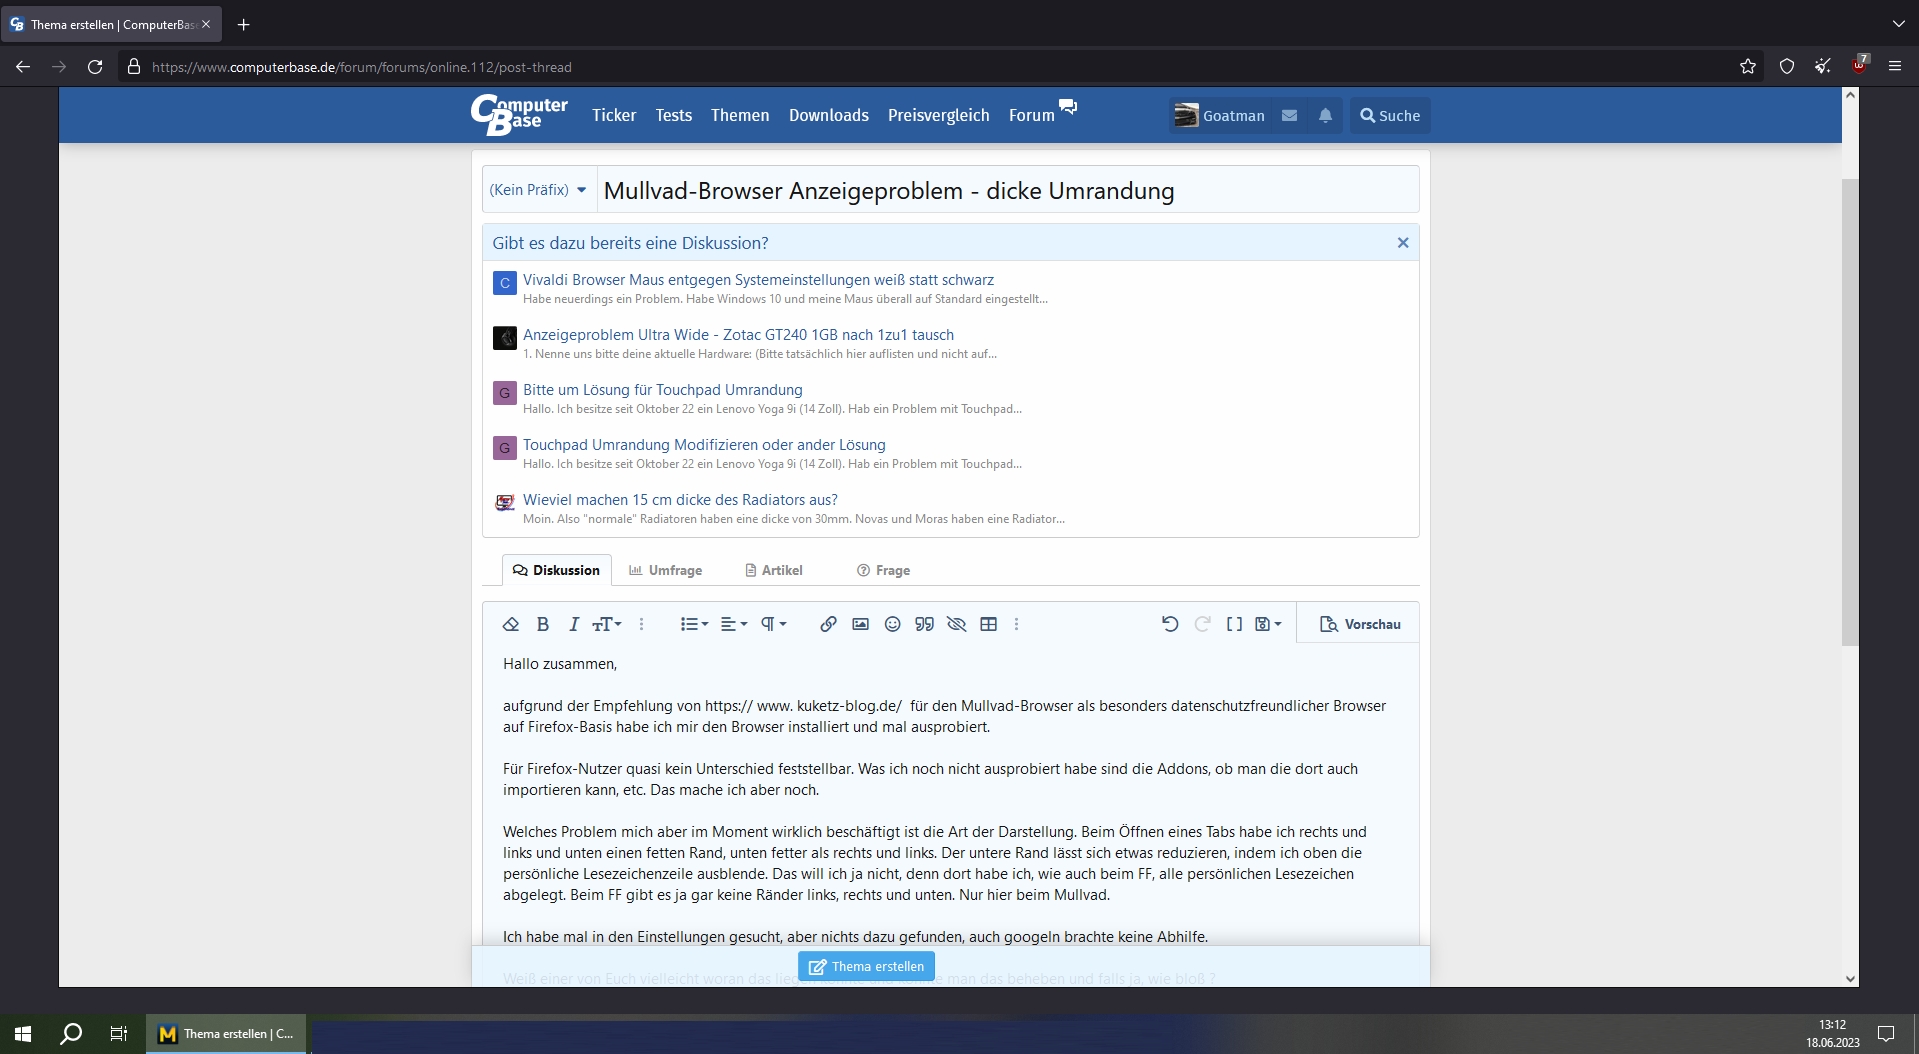Click the Thema erstellen submit button
This screenshot has width=1919, height=1054.
pyautogui.click(x=866, y=966)
